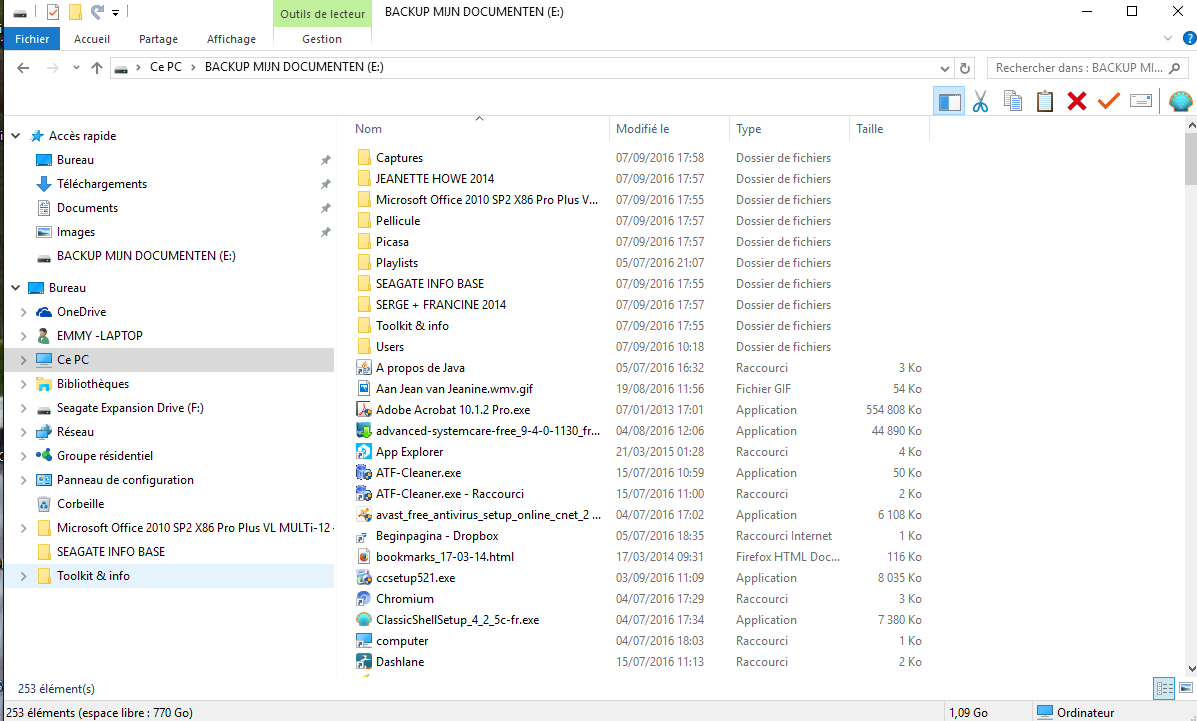The image size is (1197, 721).
Task: Click the vertical scrollbar of file list
Action: [x=1190, y=397]
